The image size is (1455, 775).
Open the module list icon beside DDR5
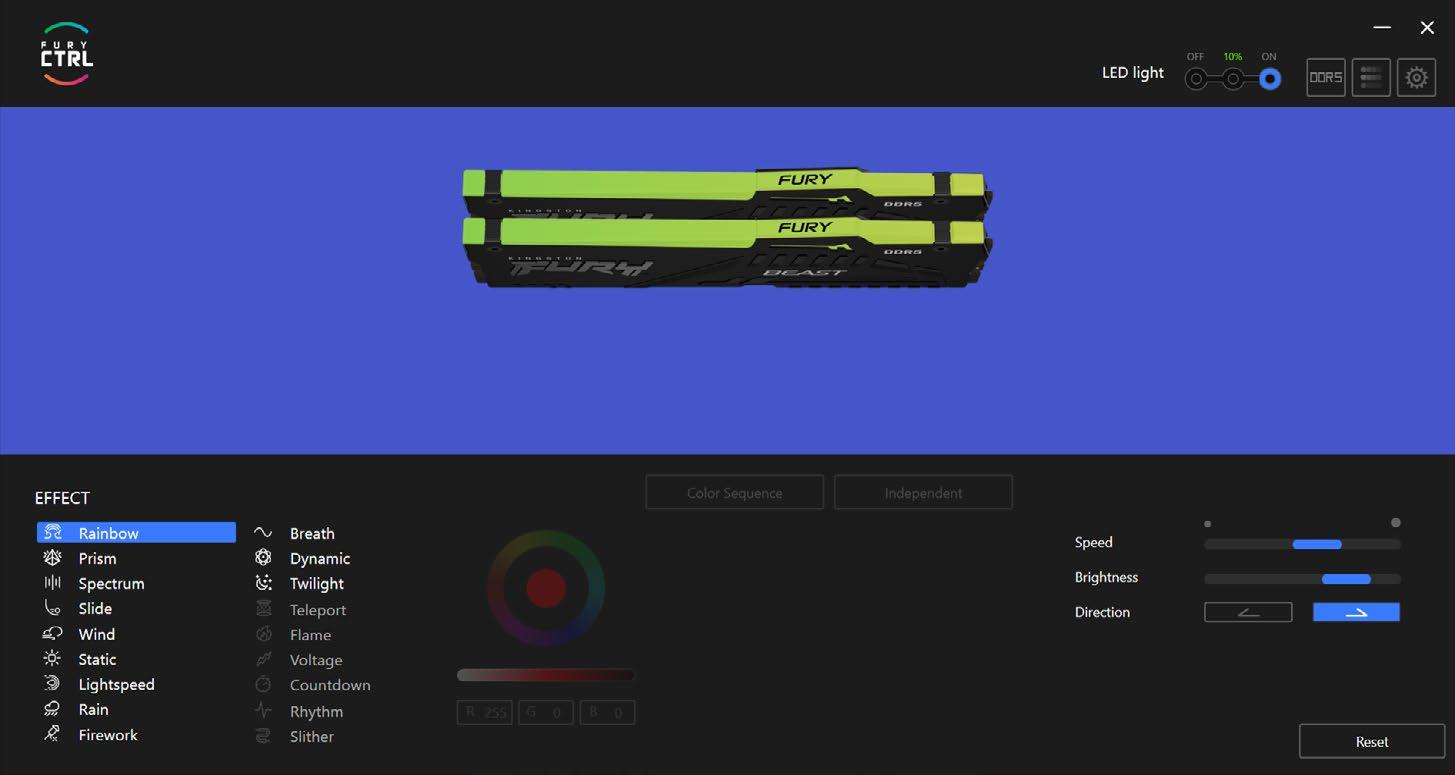[1371, 77]
